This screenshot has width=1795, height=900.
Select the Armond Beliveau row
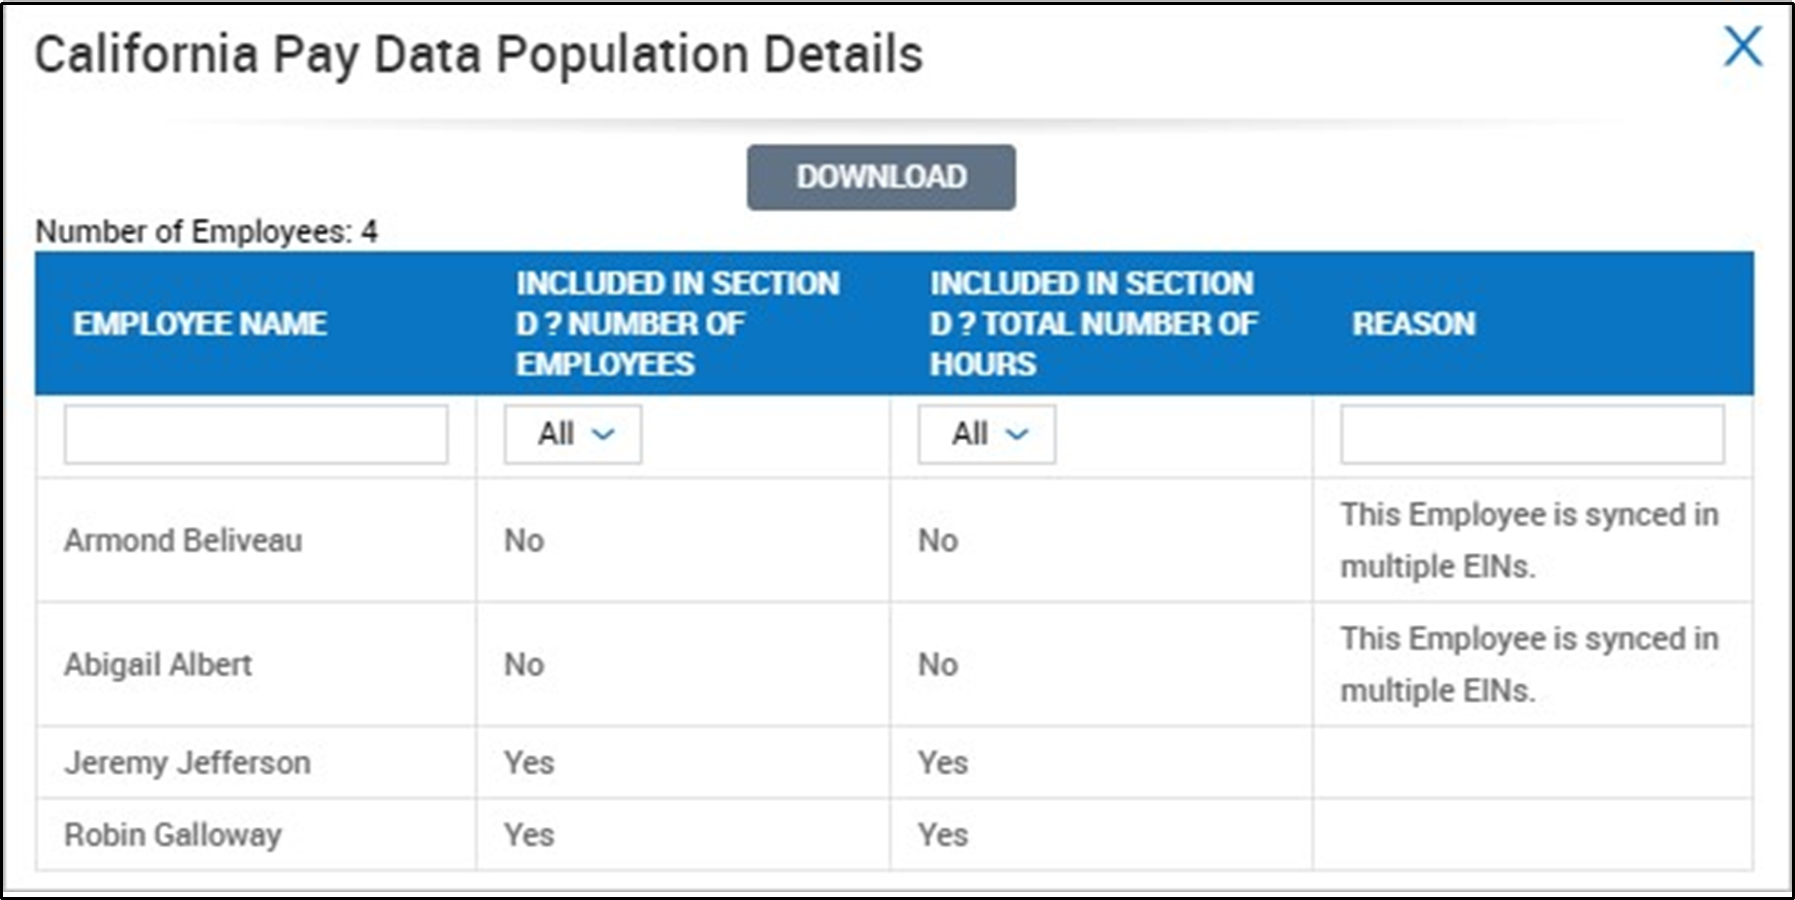[x=183, y=541]
